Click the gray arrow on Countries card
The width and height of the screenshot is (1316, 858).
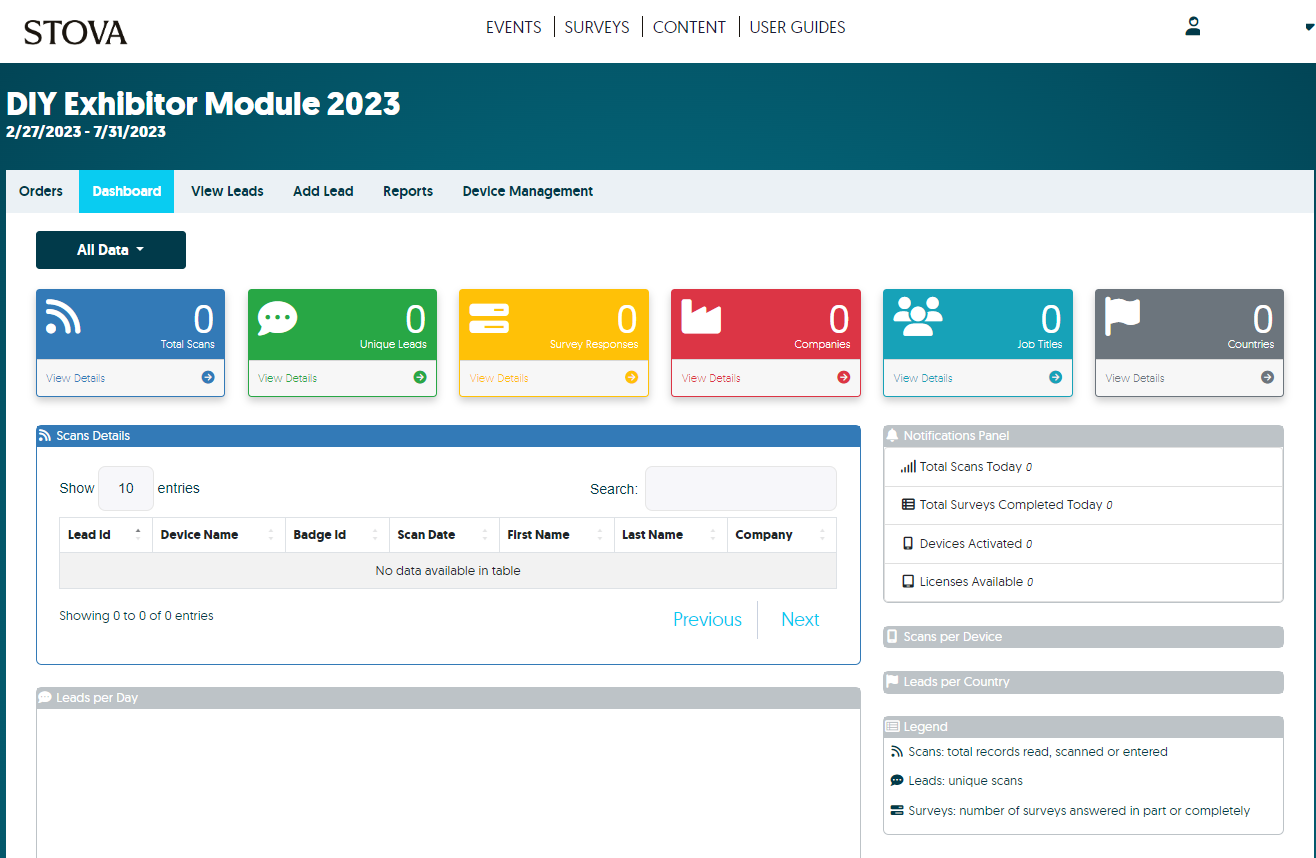tap(1268, 377)
